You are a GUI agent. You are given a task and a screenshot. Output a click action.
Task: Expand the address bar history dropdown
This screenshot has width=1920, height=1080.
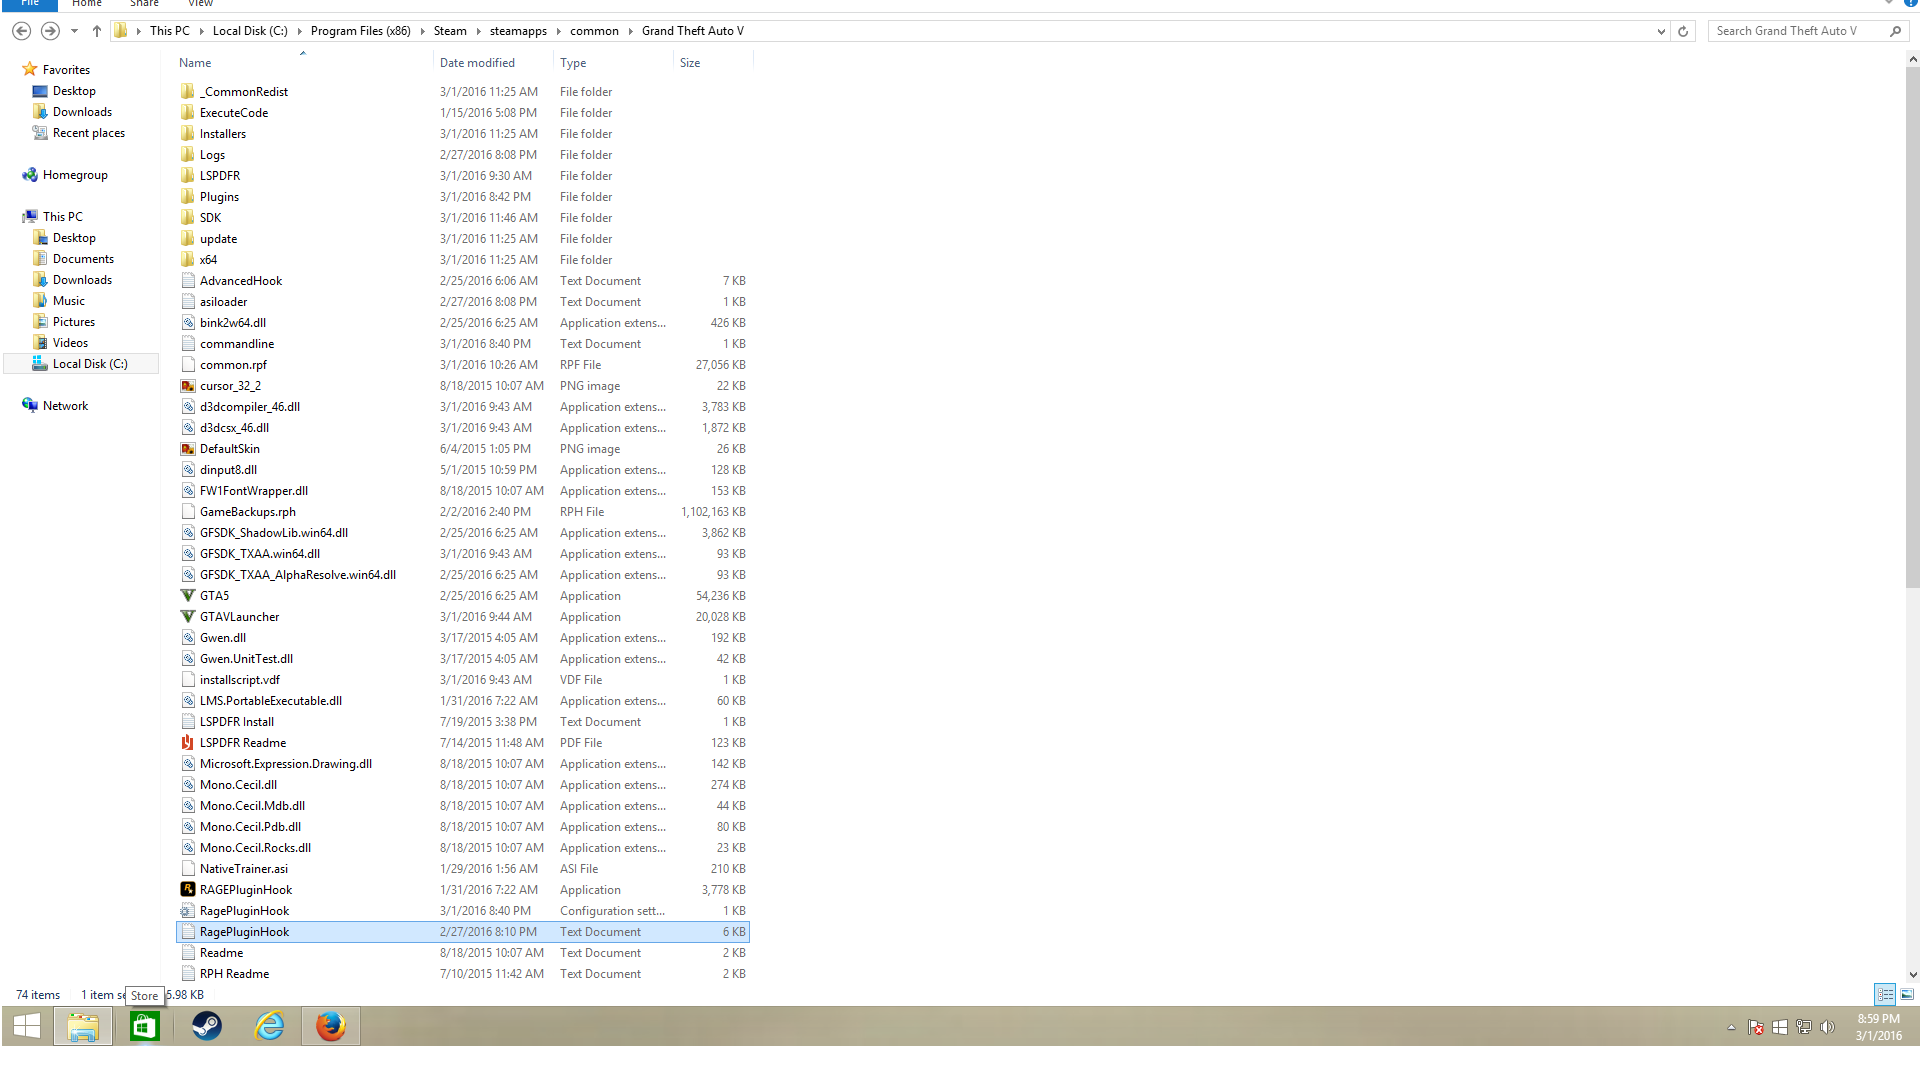click(1661, 31)
